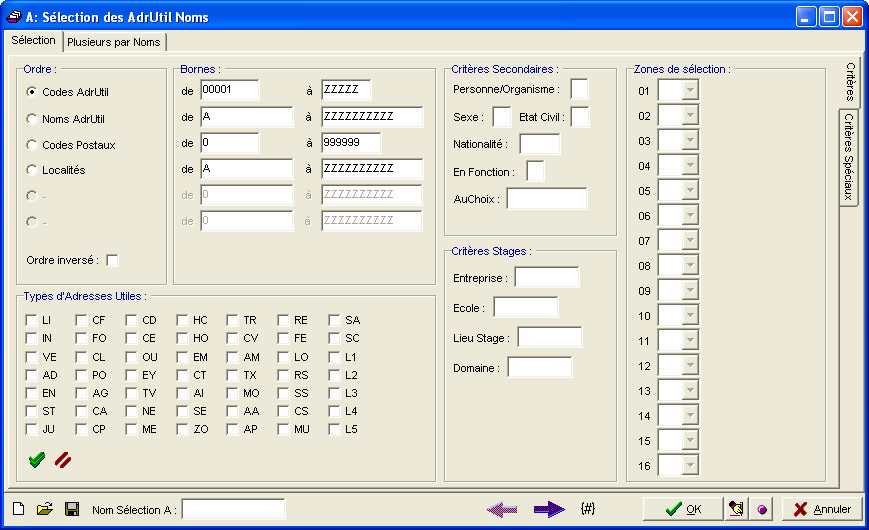Tick the OU address type checkbox

(x=131, y=357)
